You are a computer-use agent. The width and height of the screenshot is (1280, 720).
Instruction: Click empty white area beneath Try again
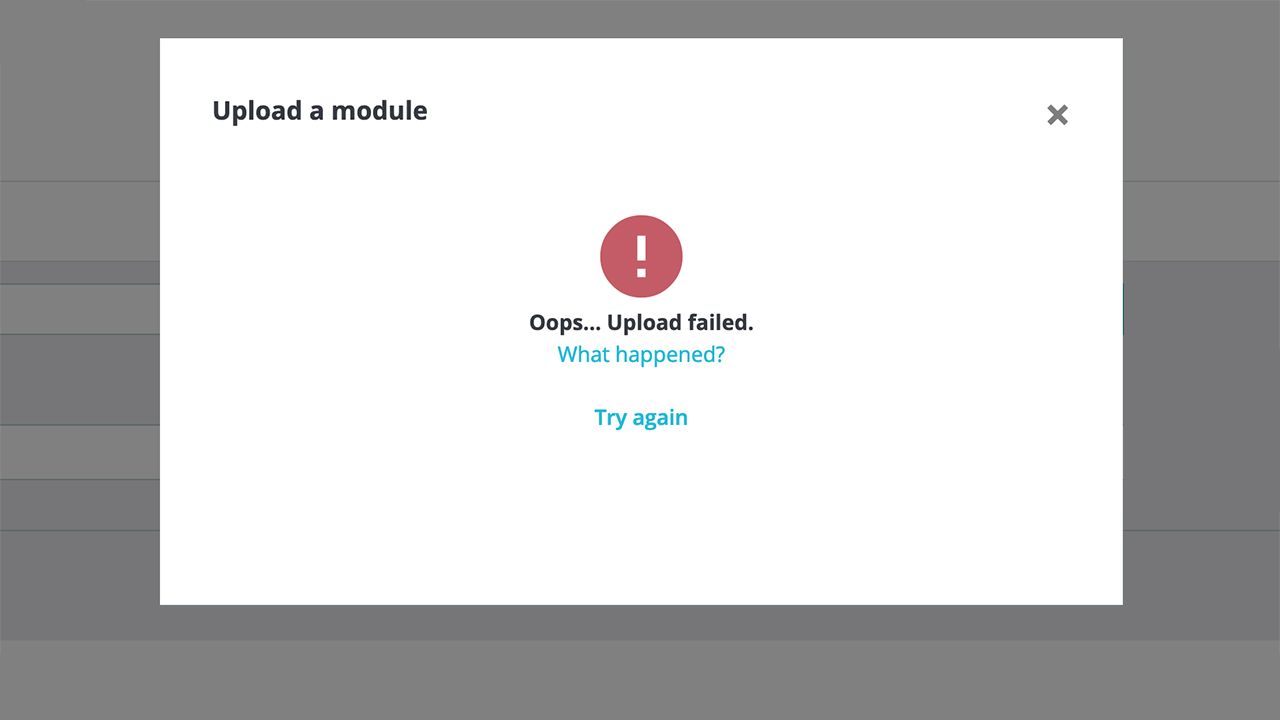point(641,515)
